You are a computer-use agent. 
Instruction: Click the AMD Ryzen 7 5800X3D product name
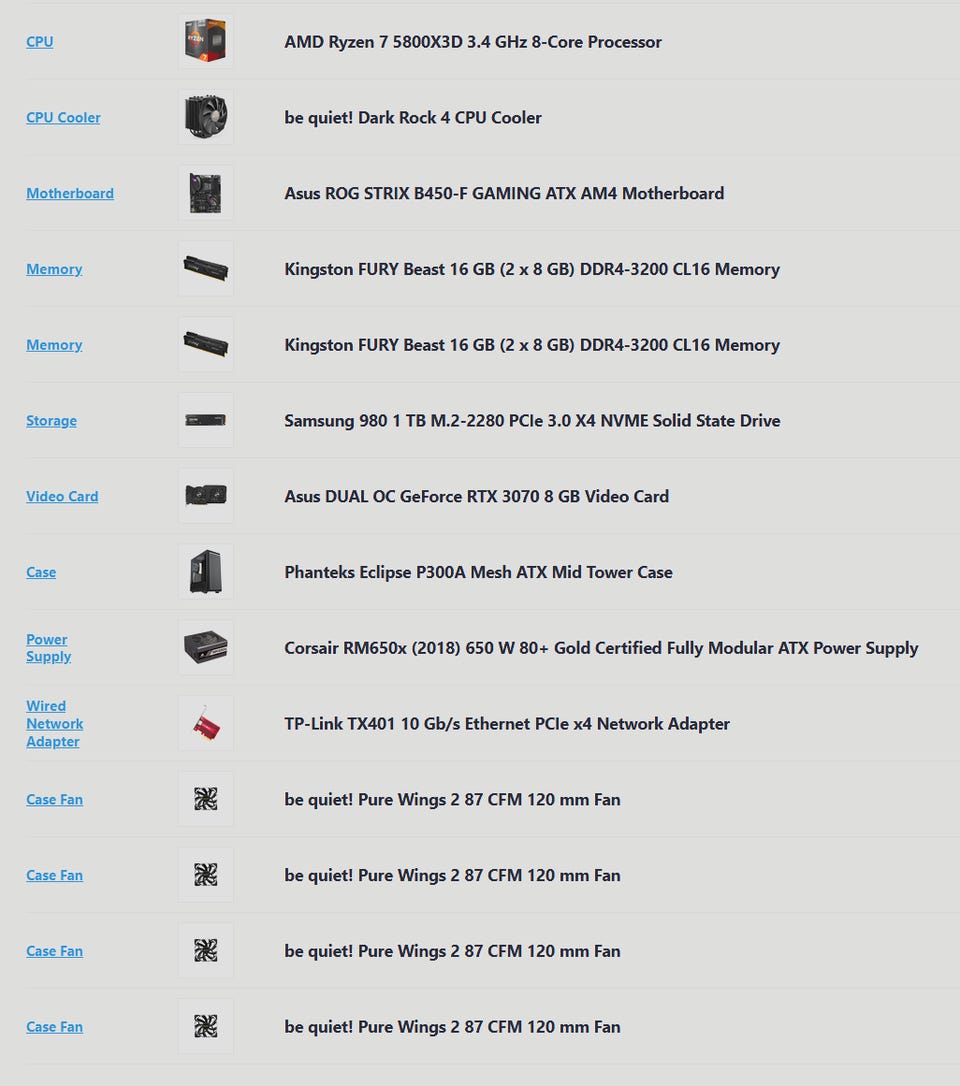pos(473,42)
